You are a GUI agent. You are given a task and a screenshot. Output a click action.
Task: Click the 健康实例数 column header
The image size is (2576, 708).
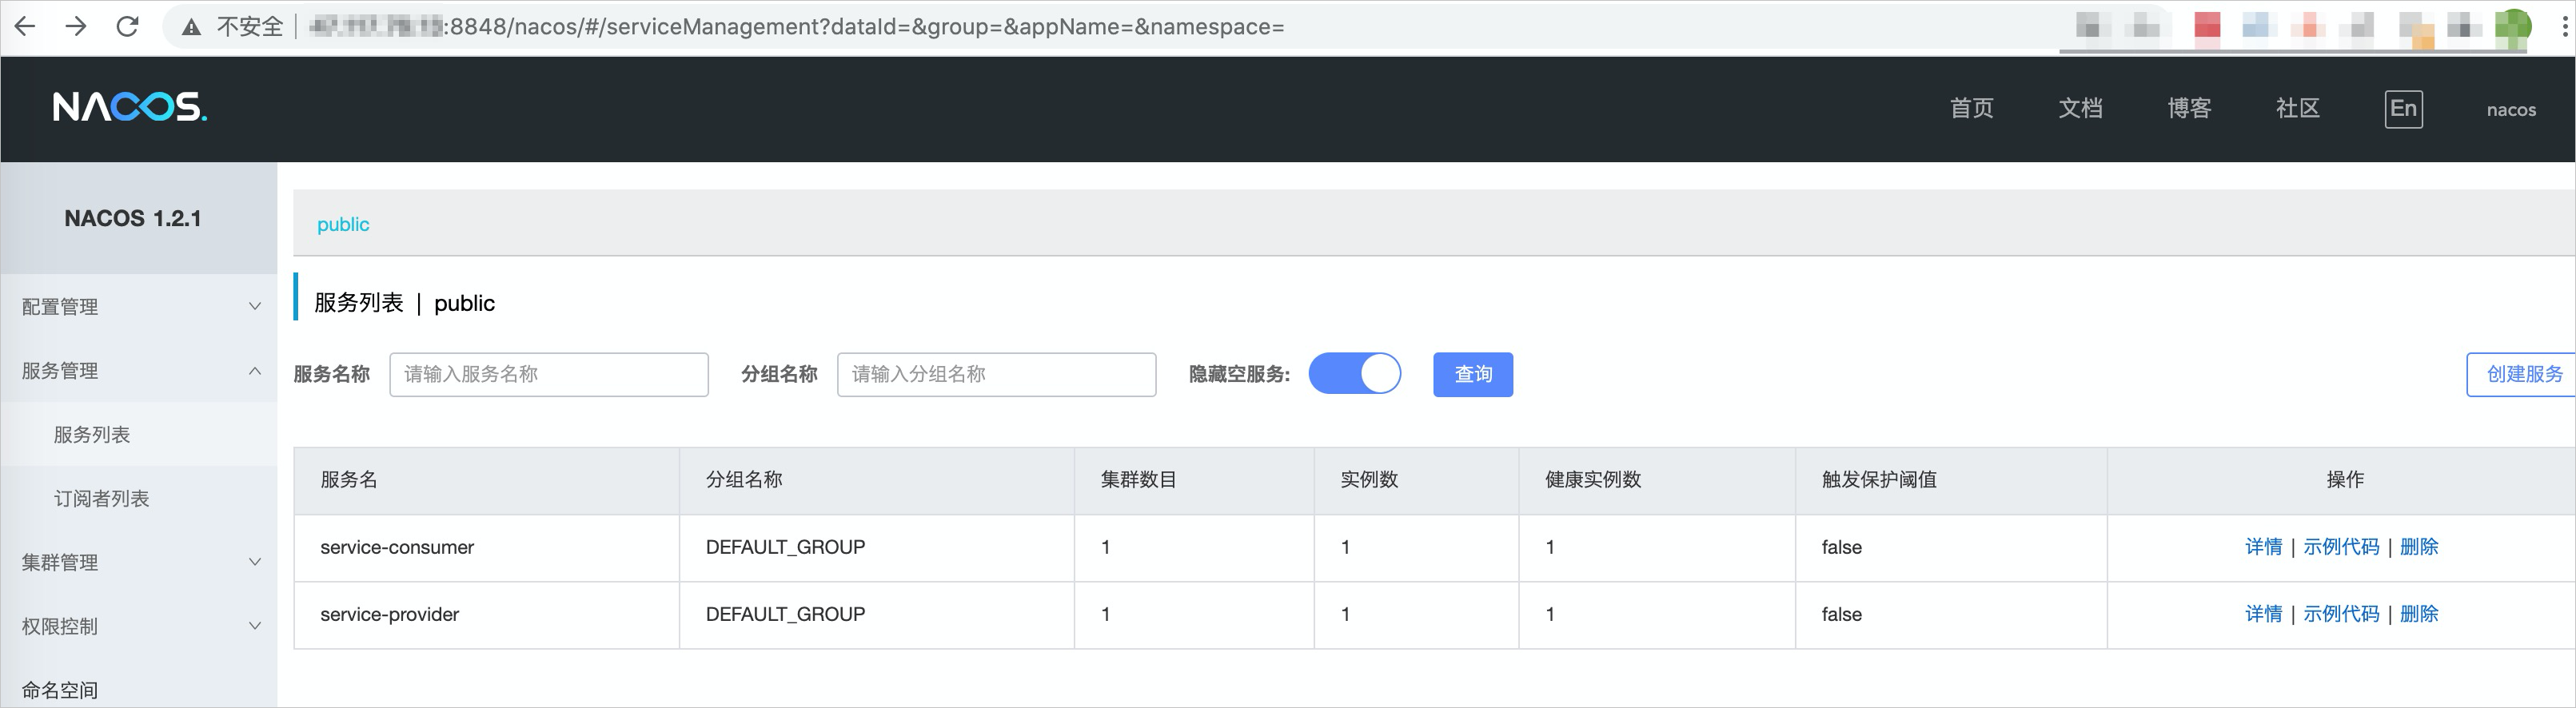point(1593,480)
